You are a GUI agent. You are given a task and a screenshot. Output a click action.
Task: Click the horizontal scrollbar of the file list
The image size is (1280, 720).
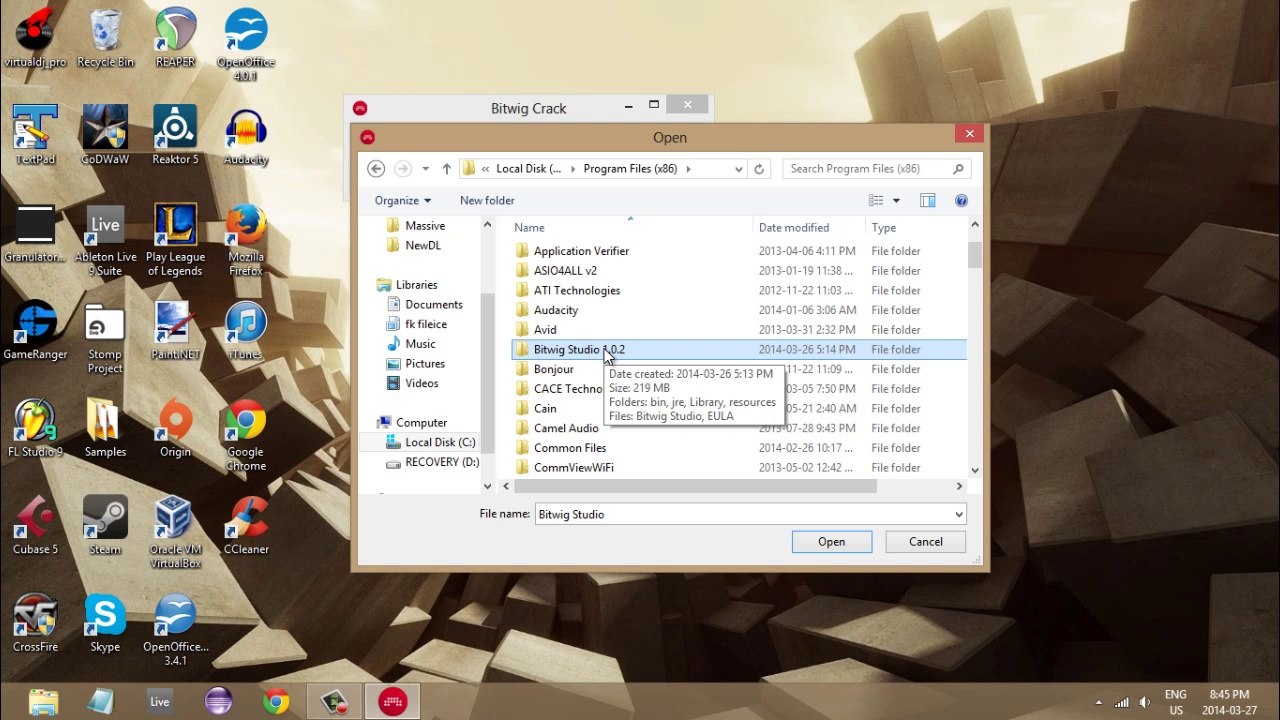point(695,486)
